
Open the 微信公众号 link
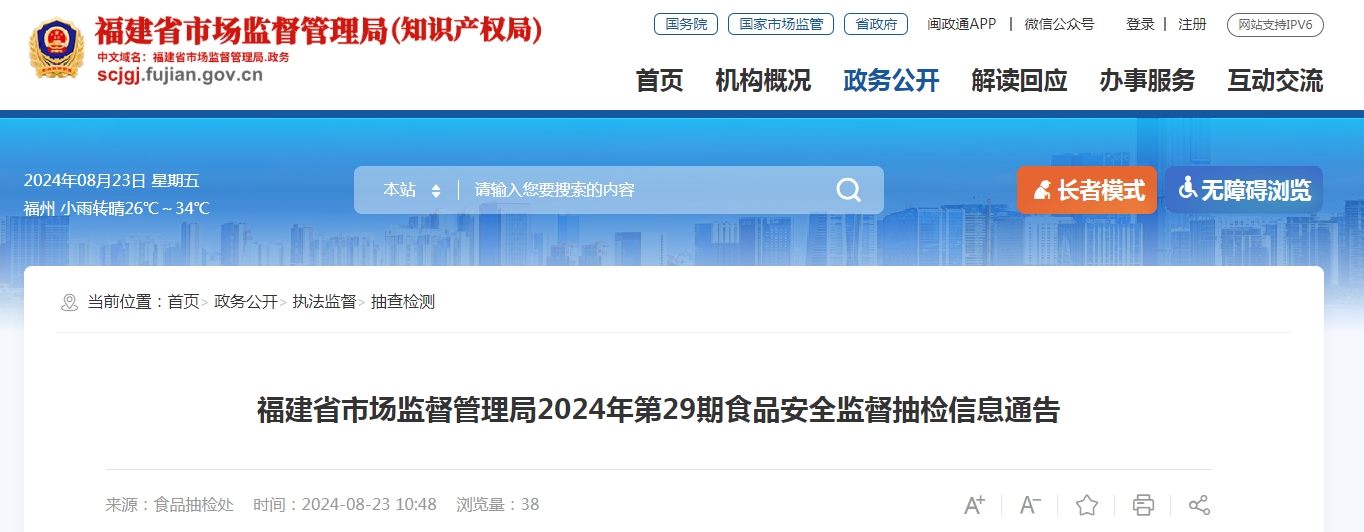[1059, 24]
